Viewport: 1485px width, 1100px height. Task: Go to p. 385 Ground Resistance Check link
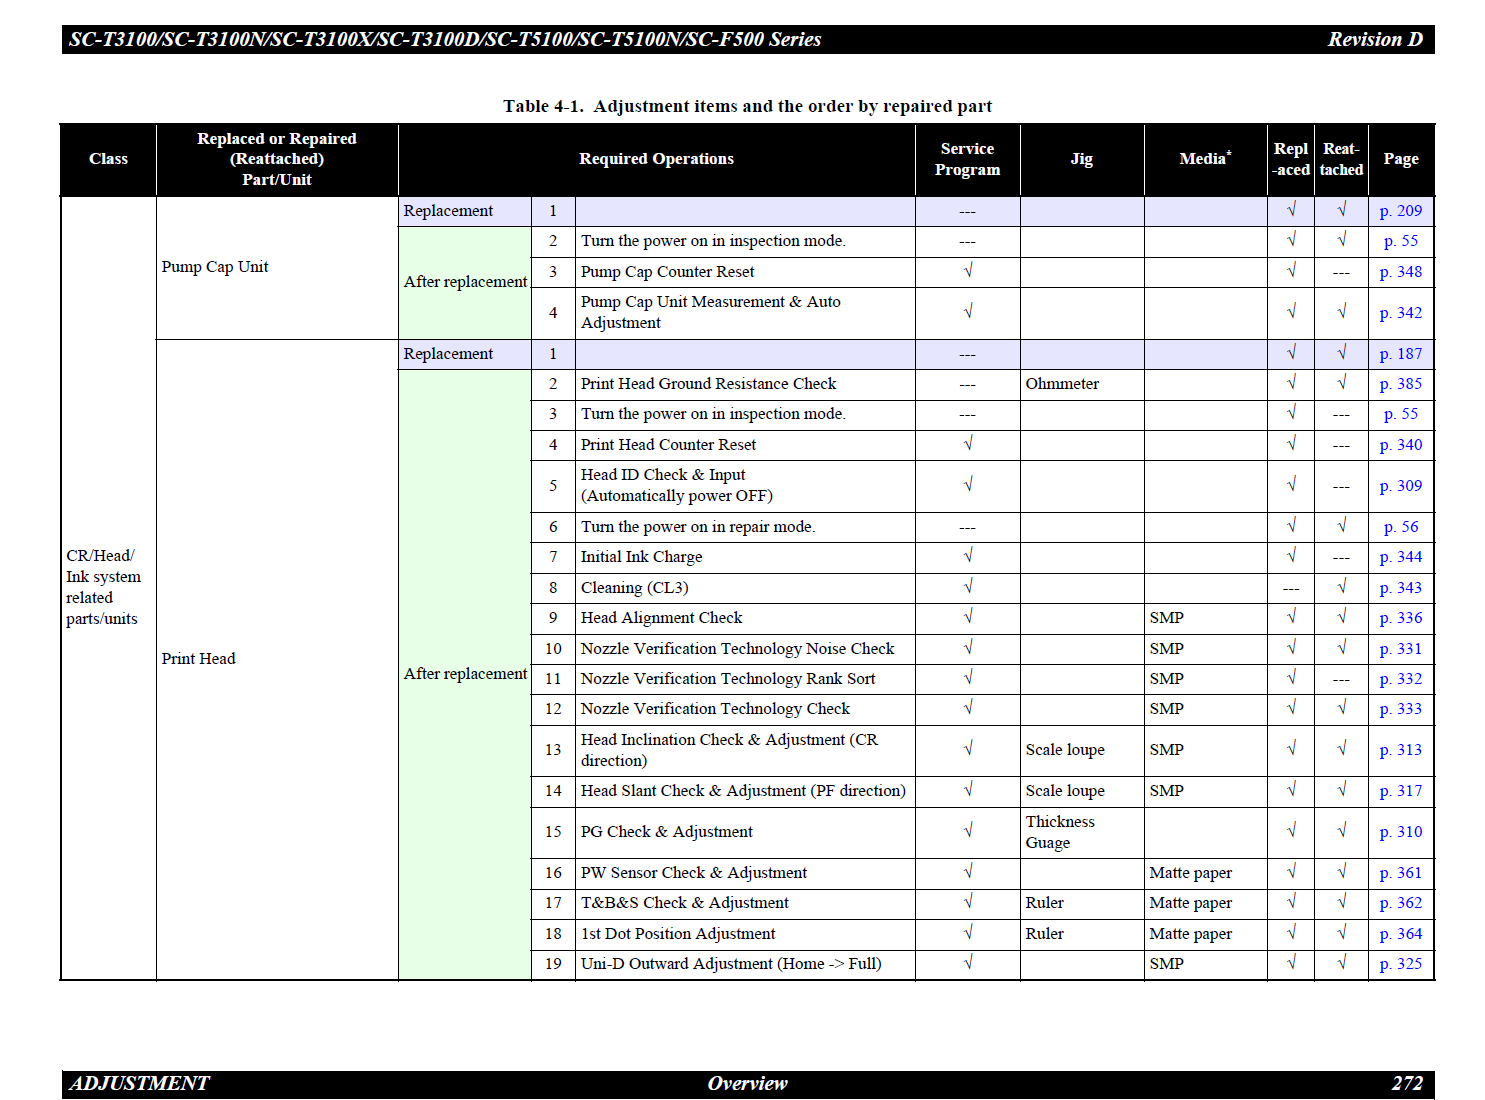pos(1400,384)
